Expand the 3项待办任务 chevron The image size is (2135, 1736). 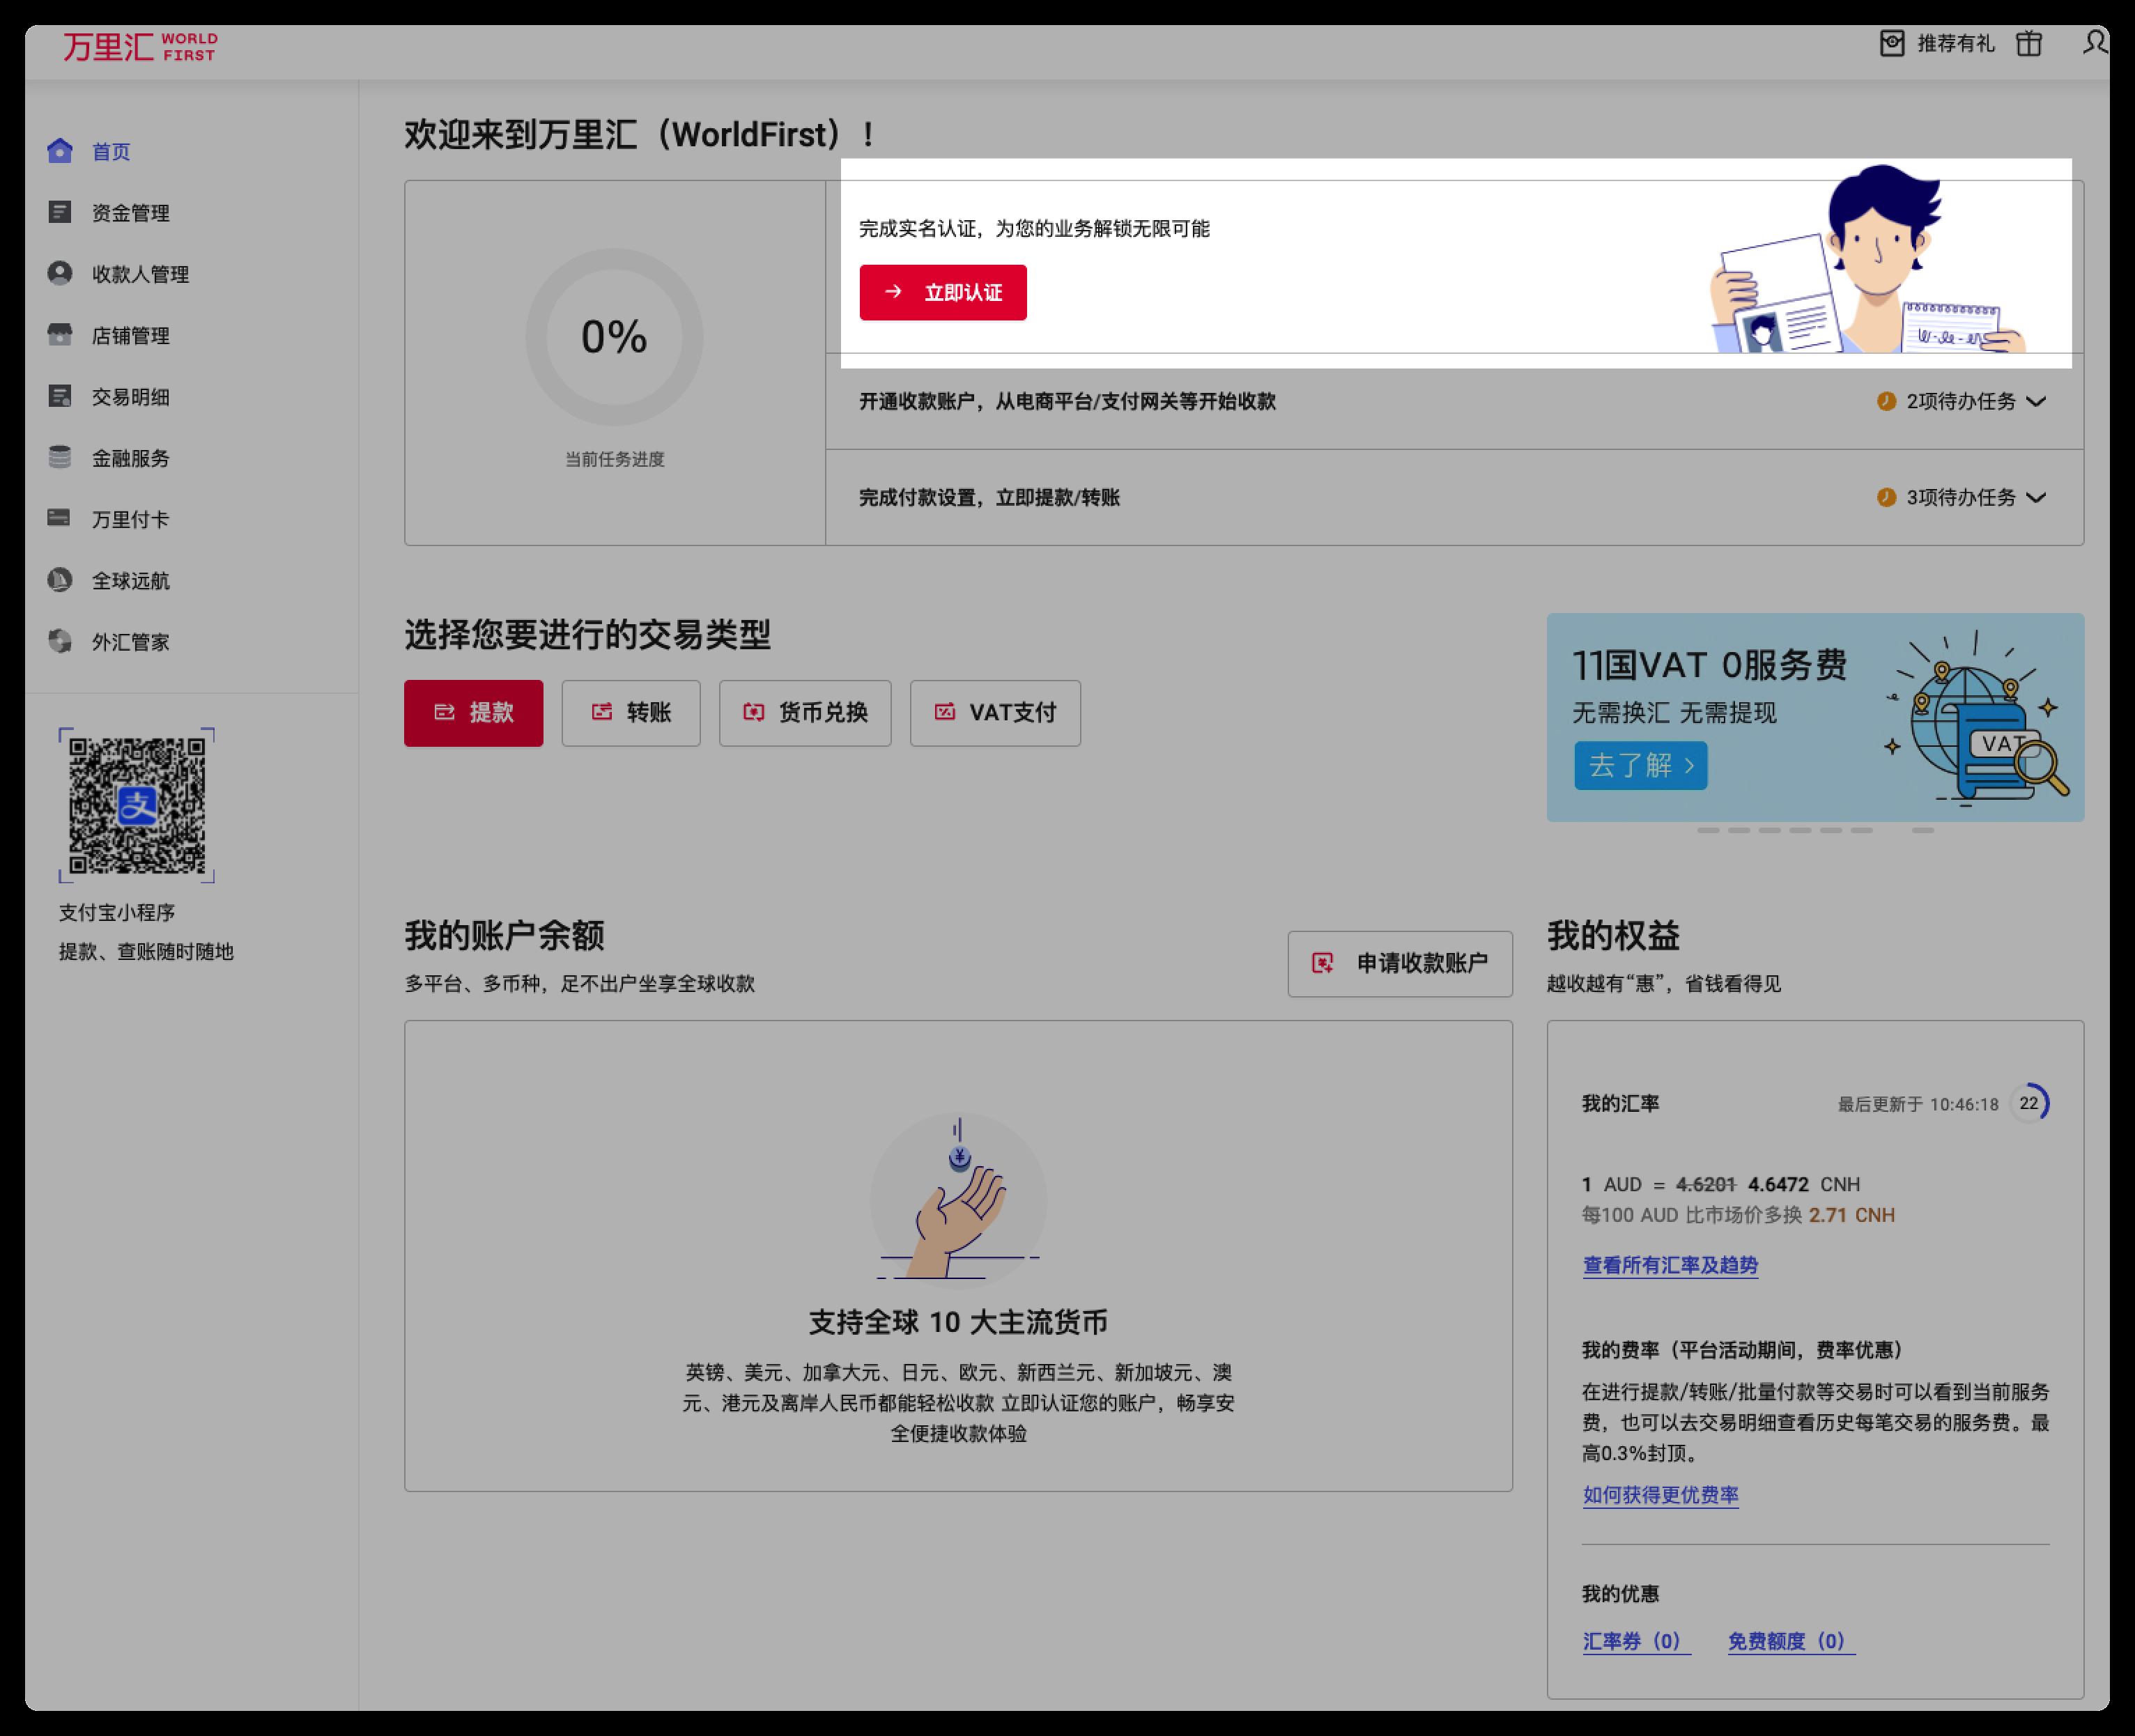pos(2036,497)
